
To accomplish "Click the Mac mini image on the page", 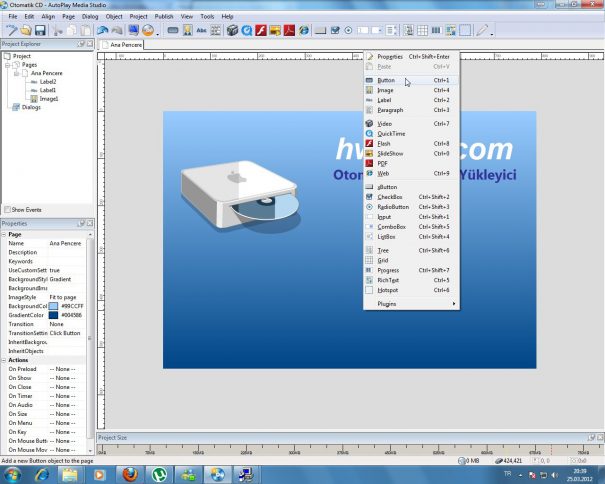I will pos(240,196).
